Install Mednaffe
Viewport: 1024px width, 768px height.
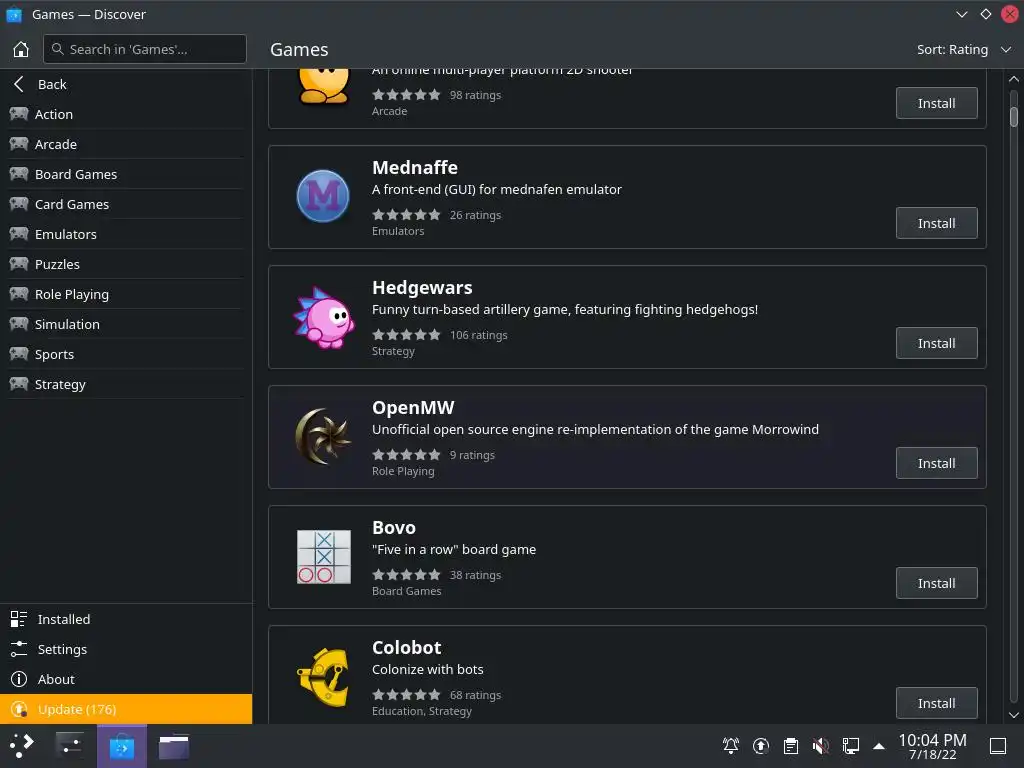pyautogui.click(x=936, y=223)
